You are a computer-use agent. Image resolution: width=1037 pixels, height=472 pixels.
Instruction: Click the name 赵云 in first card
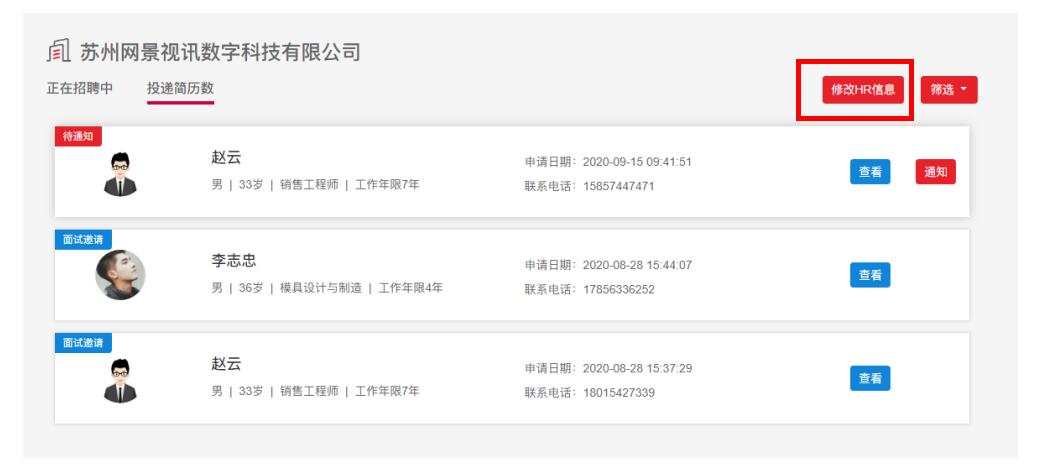[226, 158]
